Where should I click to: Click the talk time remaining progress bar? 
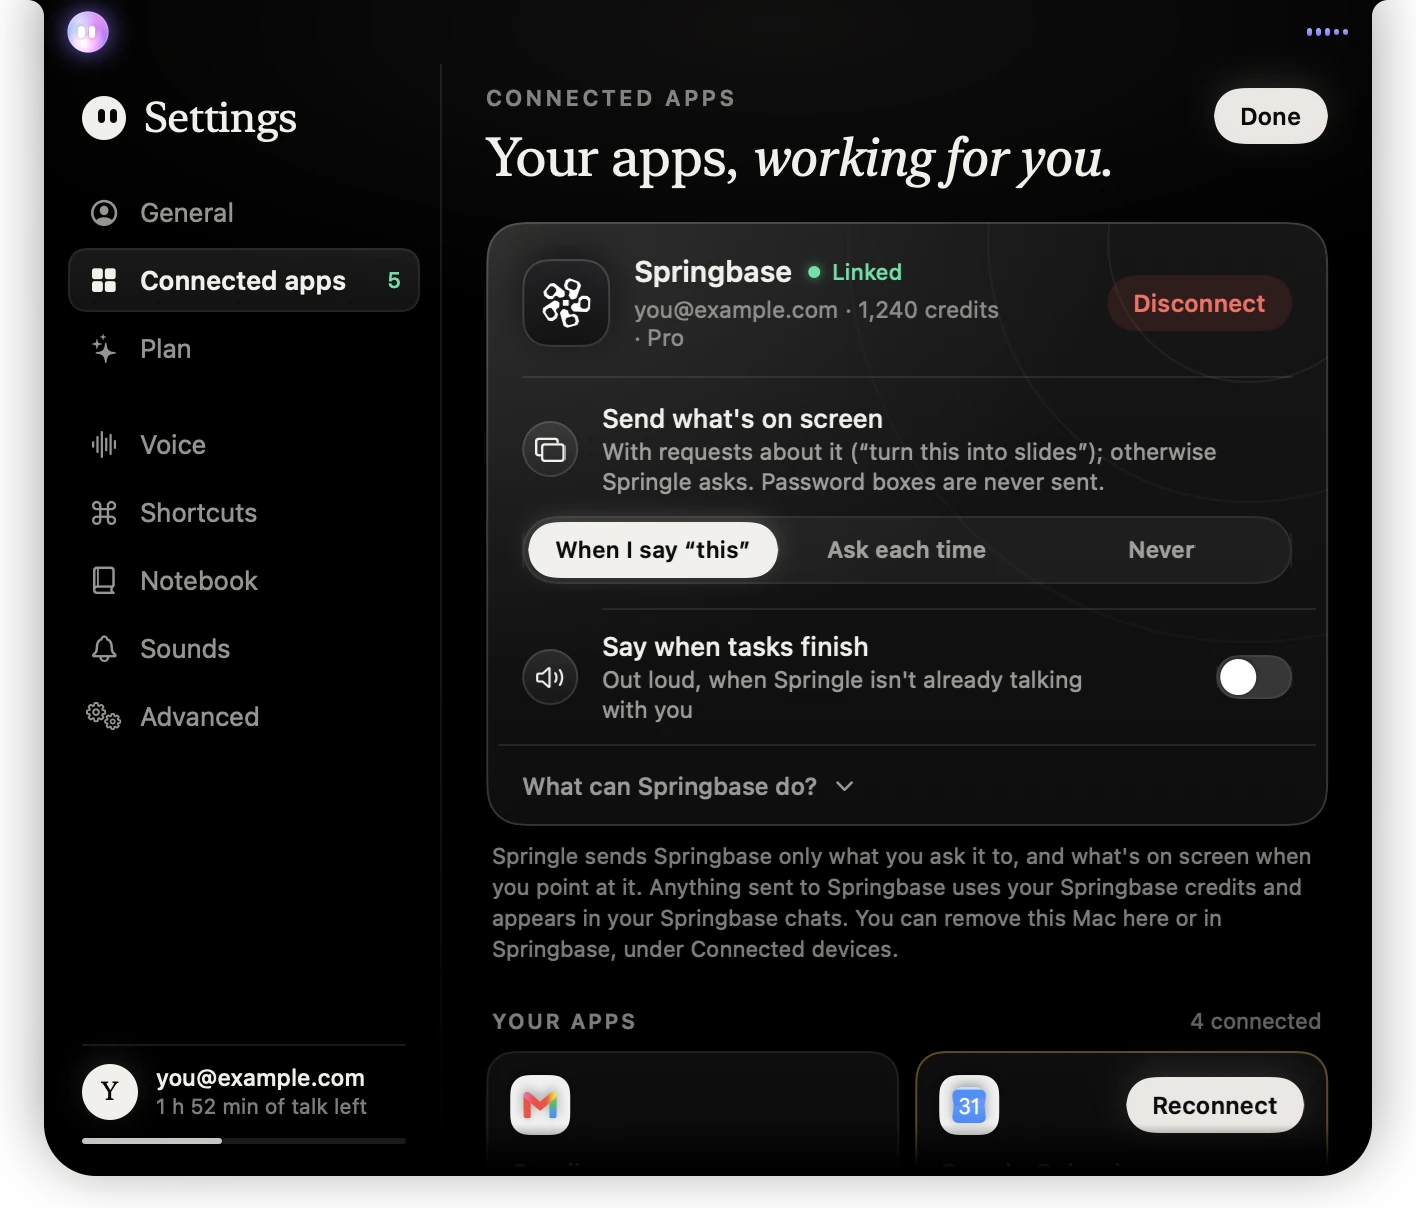coord(244,1141)
